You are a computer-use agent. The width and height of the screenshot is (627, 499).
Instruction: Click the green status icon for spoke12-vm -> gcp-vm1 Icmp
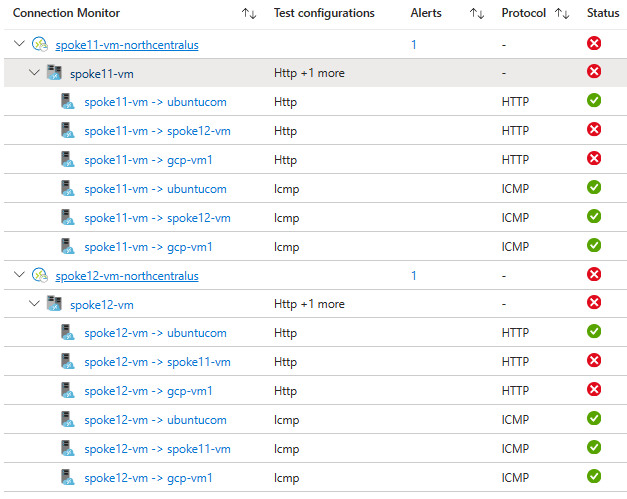point(594,477)
